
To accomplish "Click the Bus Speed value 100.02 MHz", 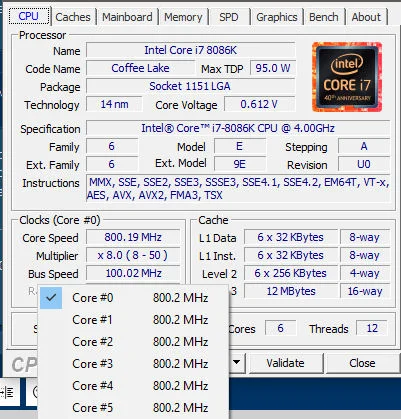I will tap(133, 273).
